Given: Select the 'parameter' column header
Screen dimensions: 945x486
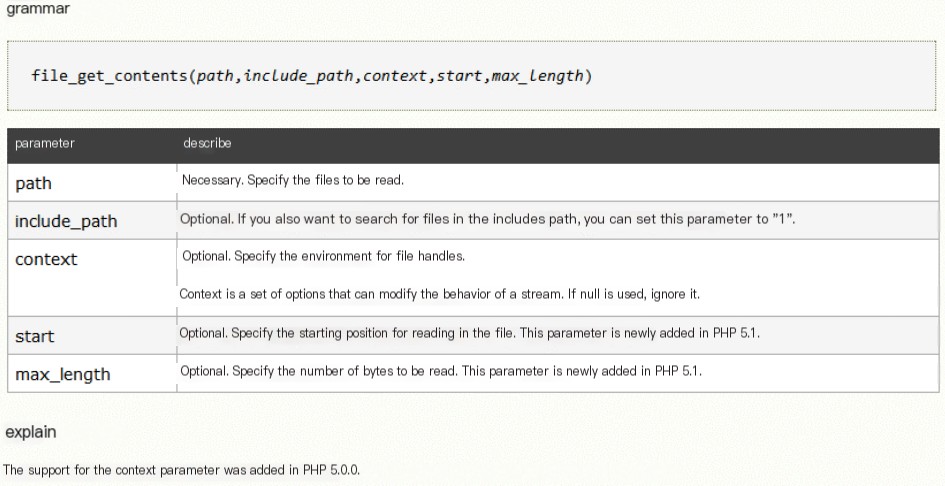Looking at the screenshot, I should [x=45, y=144].
